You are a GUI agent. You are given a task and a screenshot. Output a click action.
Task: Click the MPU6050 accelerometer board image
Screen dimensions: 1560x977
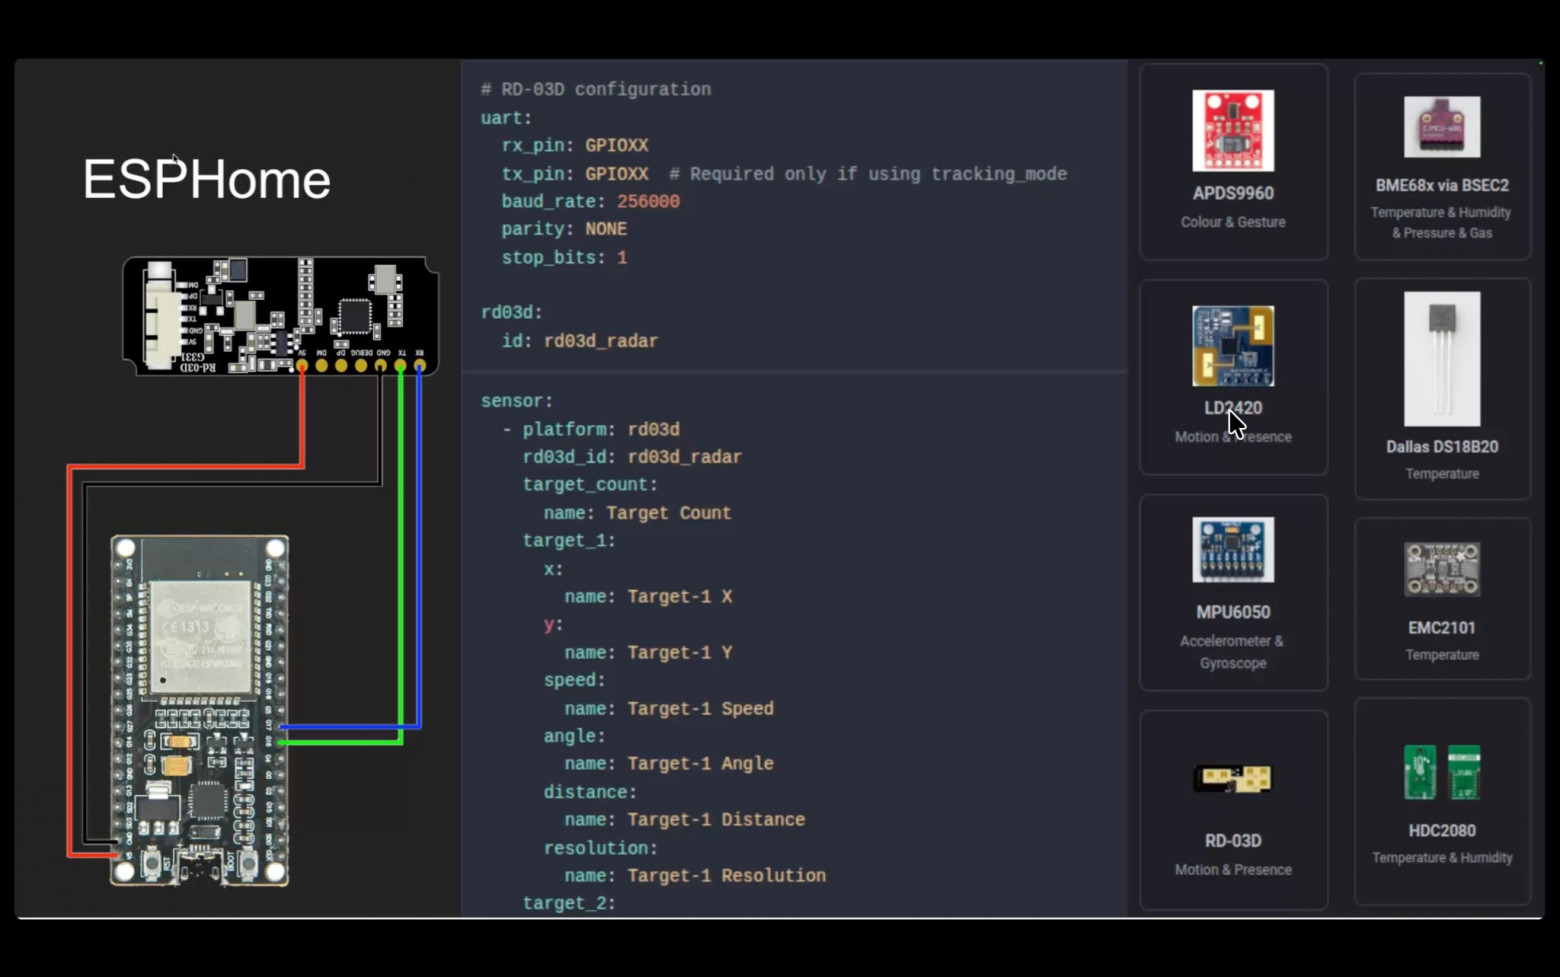[x=1233, y=550]
